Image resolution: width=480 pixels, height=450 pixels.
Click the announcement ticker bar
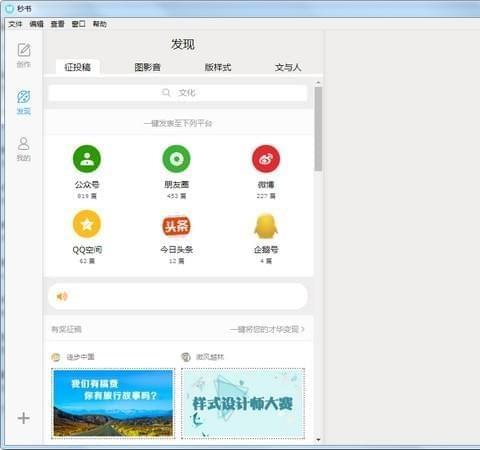[178, 296]
